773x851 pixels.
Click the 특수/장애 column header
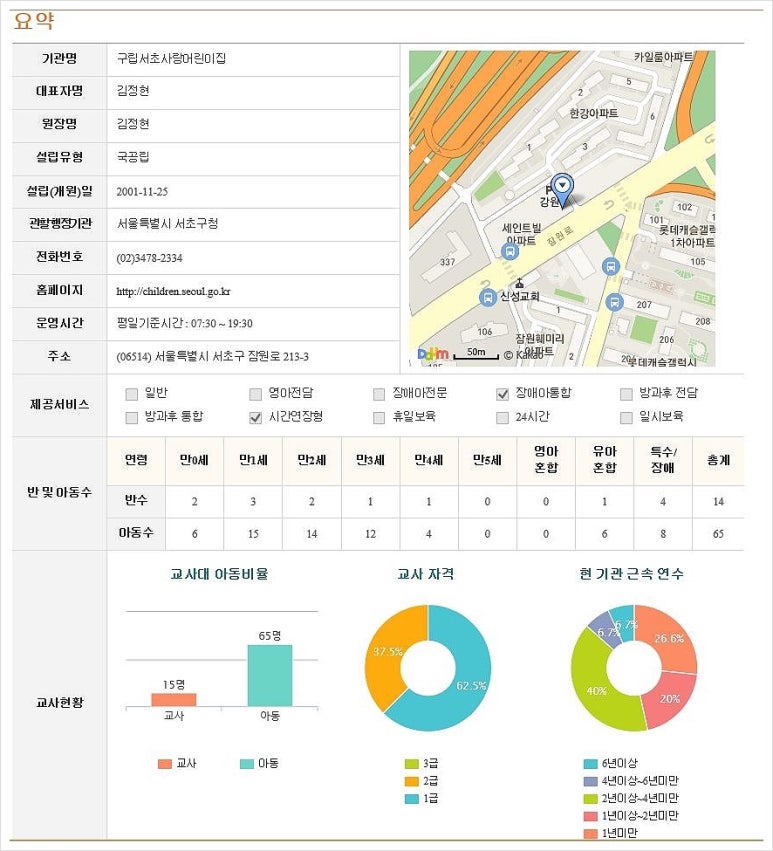tap(663, 459)
